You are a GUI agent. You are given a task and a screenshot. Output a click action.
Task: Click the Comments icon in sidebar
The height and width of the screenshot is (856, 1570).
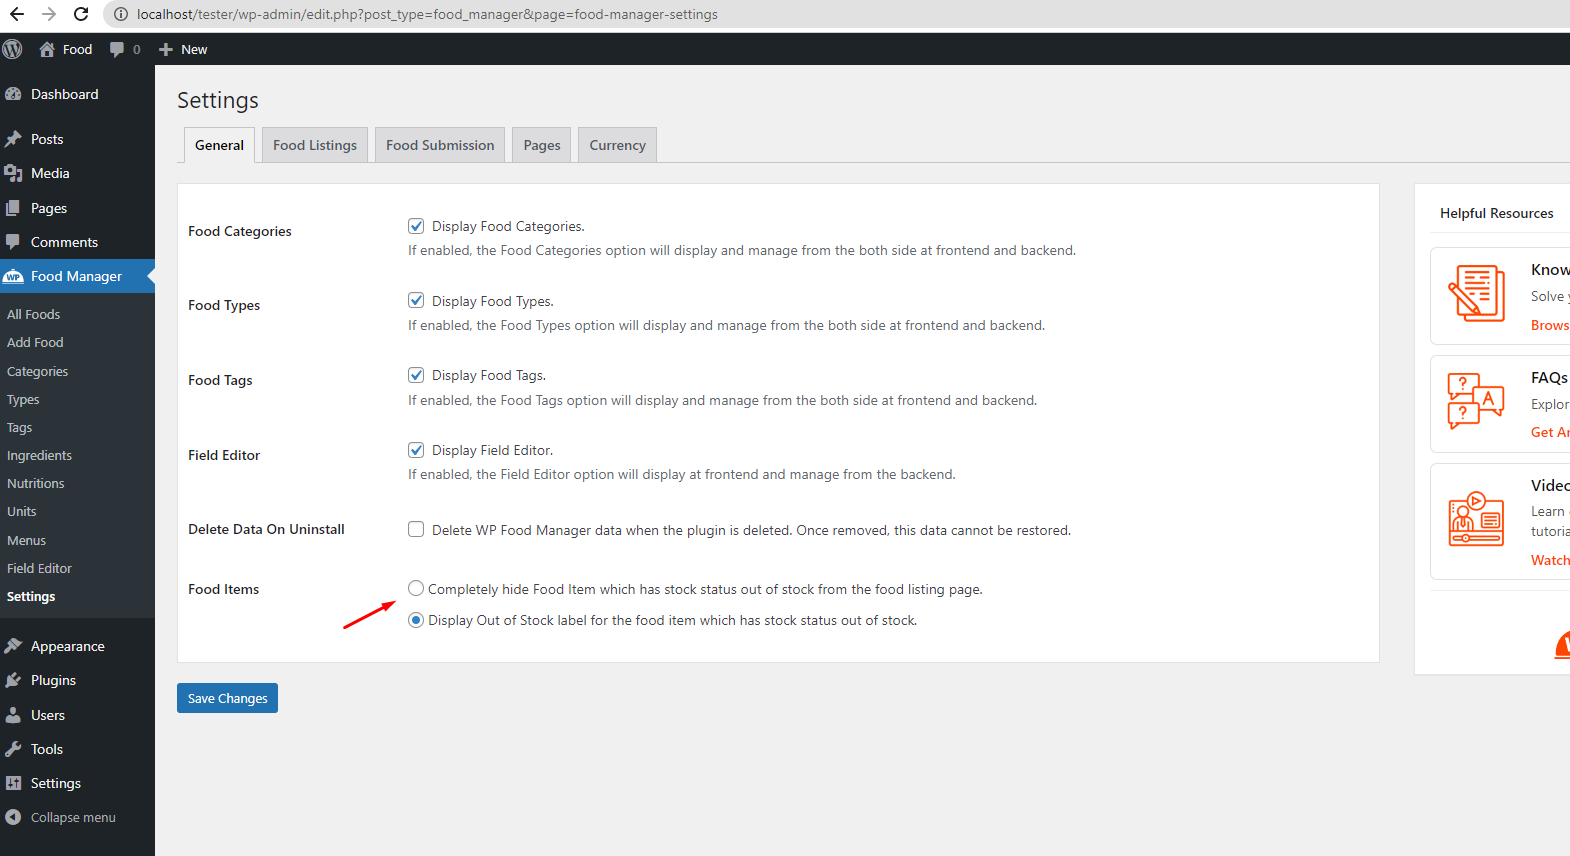tap(13, 242)
